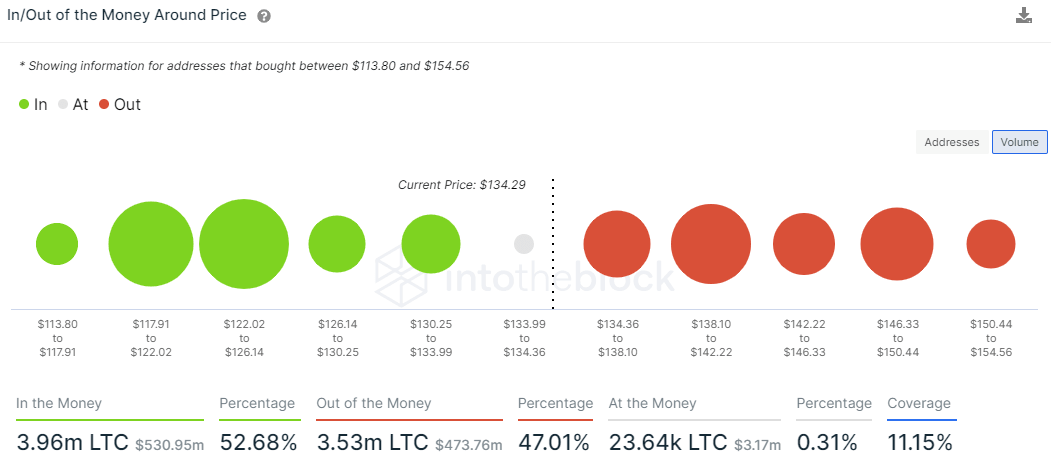The image size is (1051, 462).
Task: Click the help question mark icon
Action: coord(263,17)
